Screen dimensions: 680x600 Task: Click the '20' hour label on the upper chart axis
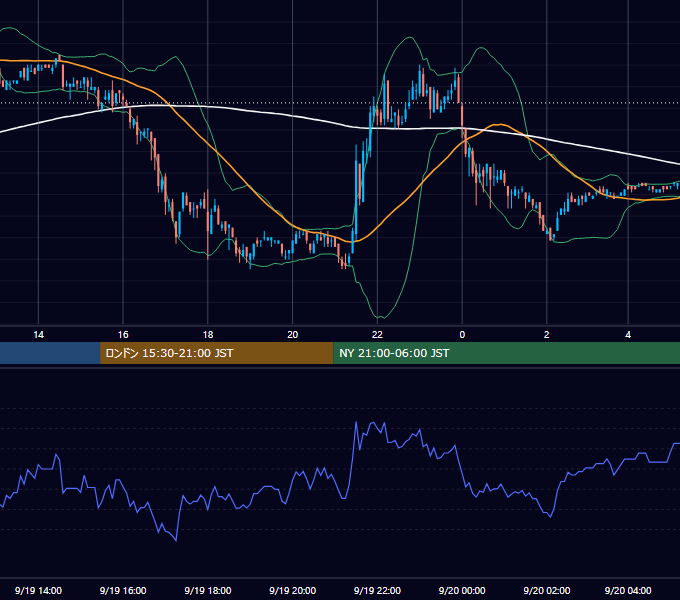pyautogui.click(x=293, y=335)
